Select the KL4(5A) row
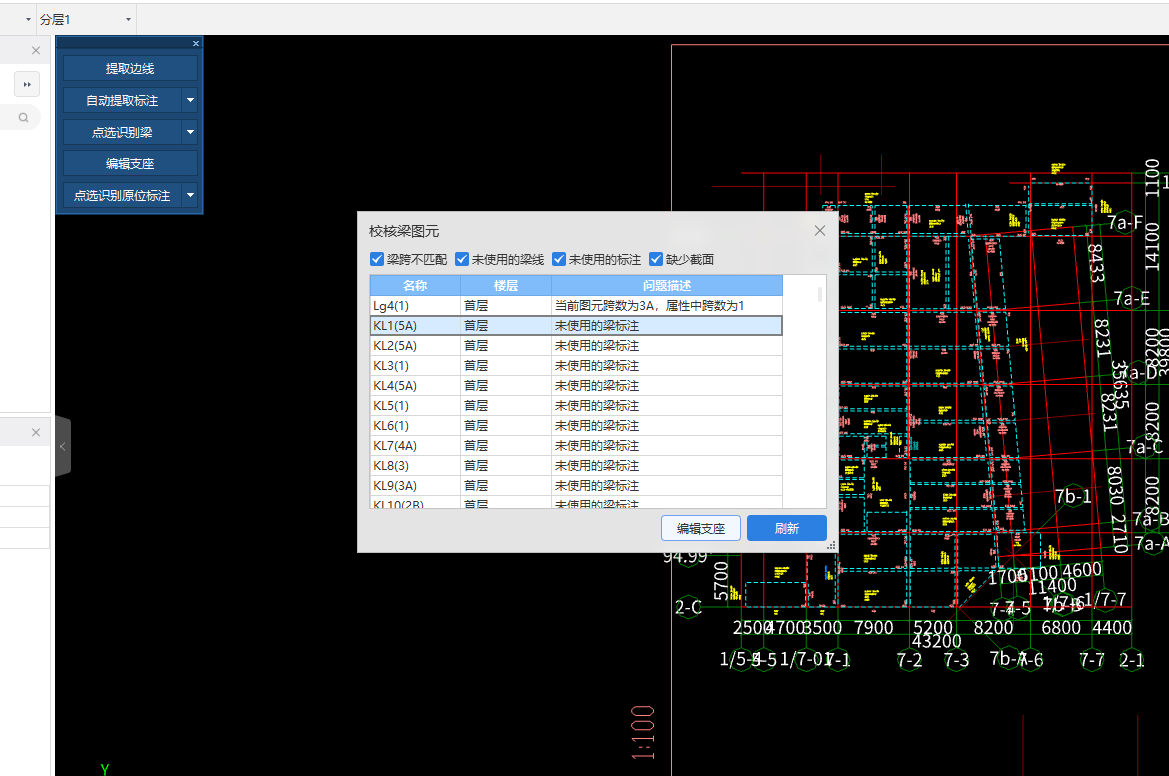Viewport: 1169px width, 776px height. (576, 385)
